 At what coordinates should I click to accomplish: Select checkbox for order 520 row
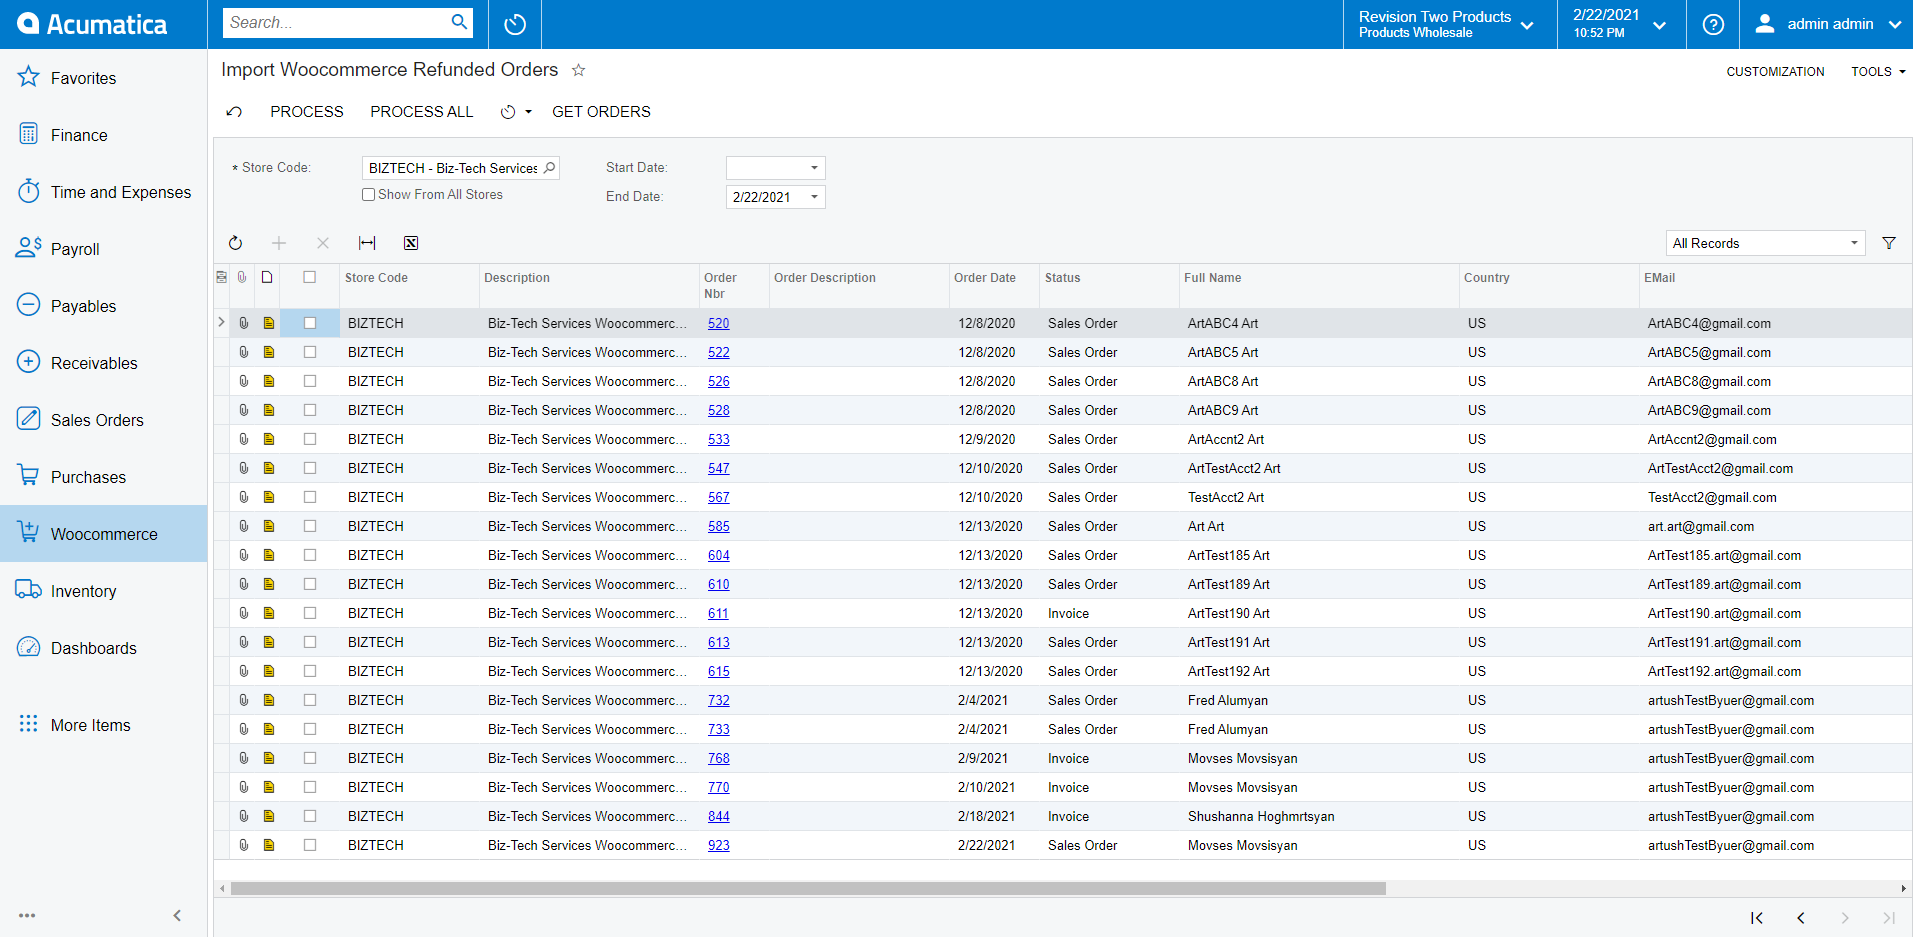310,323
